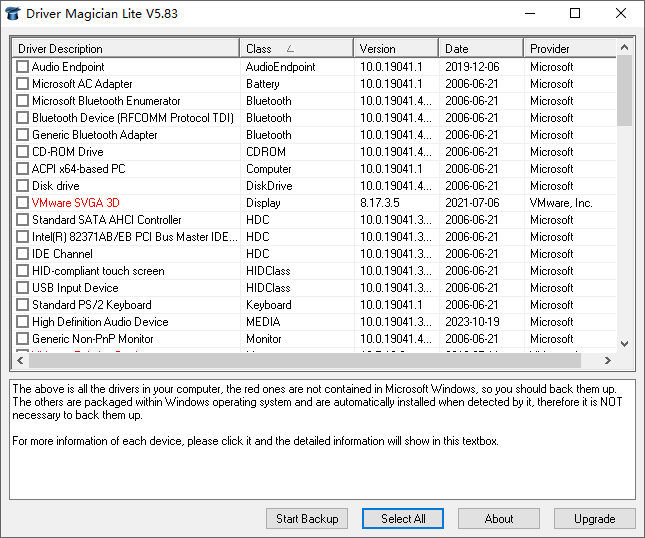Screen dimensions: 645x538
Task: Sort by the Driver Description column header
Action: coord(126,49)
